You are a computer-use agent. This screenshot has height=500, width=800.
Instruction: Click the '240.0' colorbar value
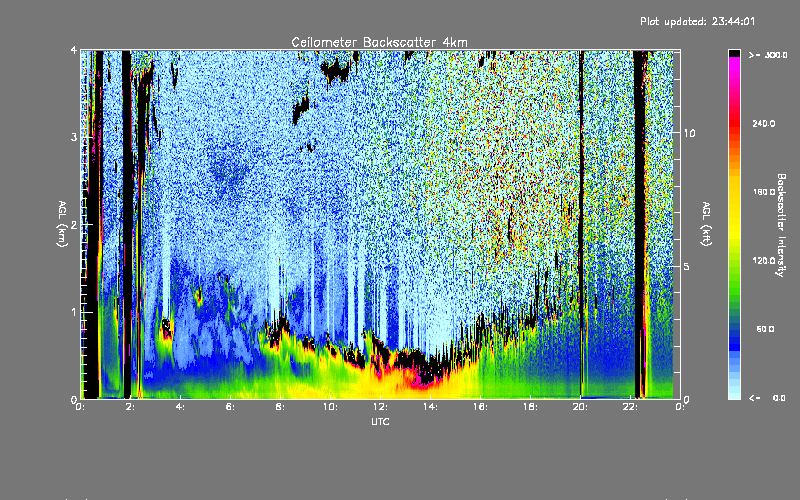point(763,123)
